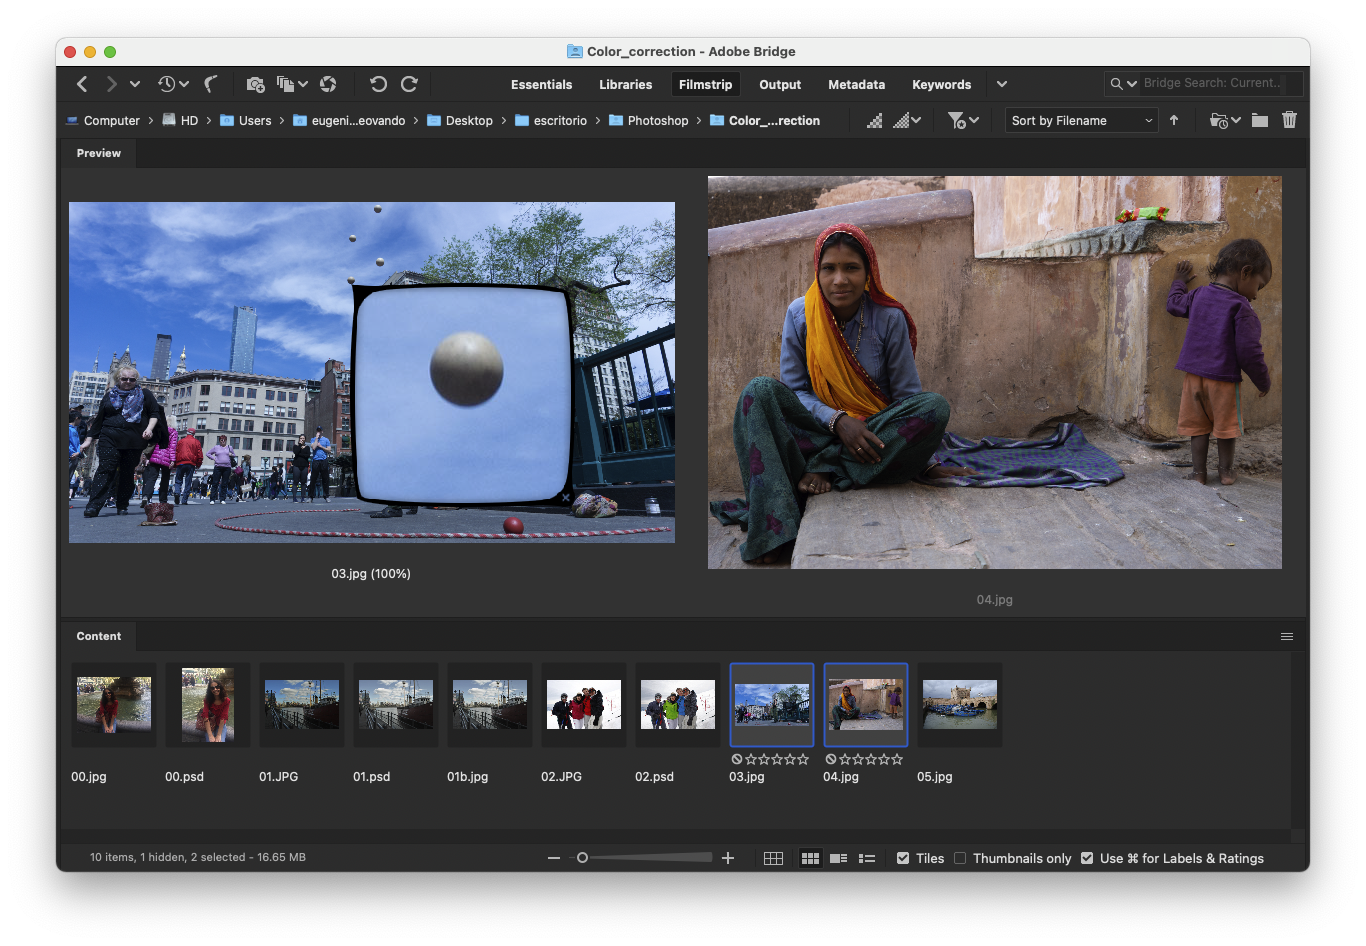This screenshot has width=1366, height=946.
Task: Delete the selected items with trash icon
Action: coord(1289,120)
